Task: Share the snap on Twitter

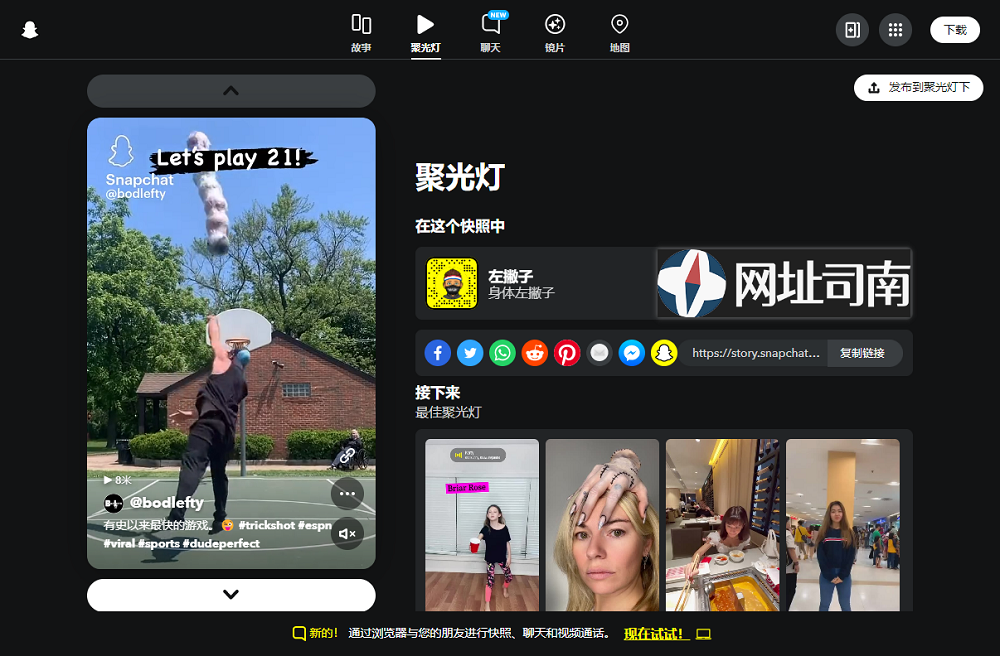Action: pos(470,353)
